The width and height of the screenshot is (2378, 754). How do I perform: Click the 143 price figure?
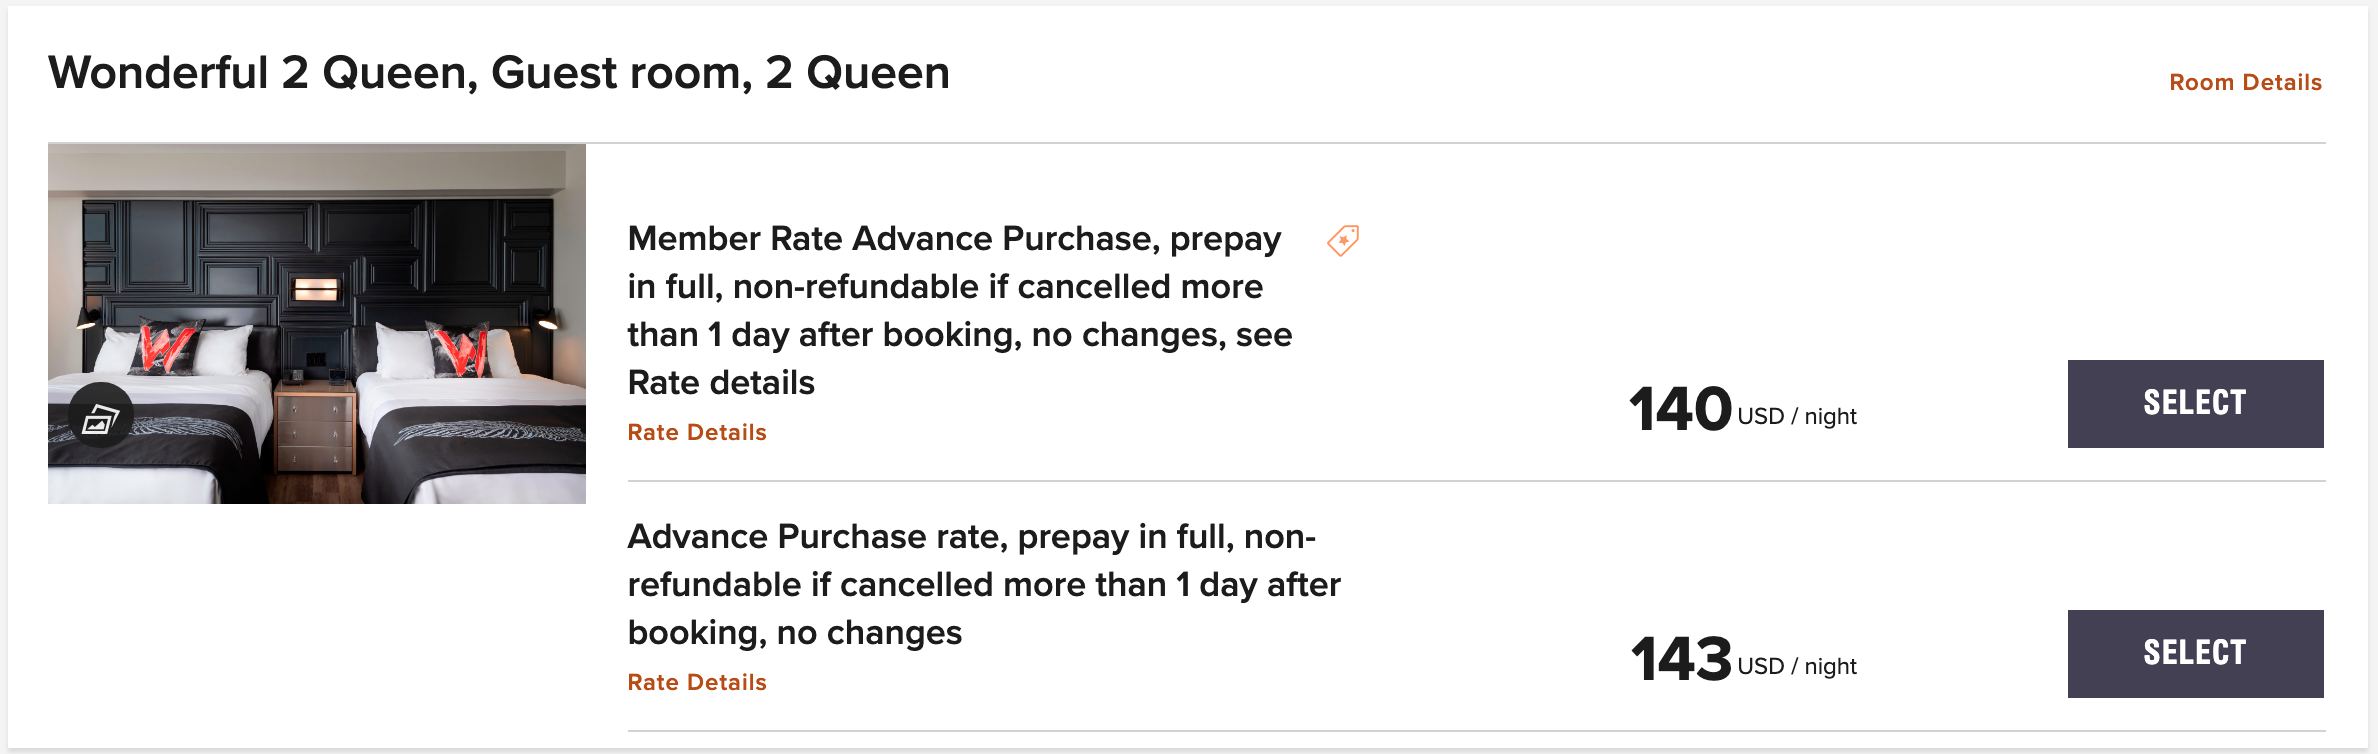tap(1680, 659)
